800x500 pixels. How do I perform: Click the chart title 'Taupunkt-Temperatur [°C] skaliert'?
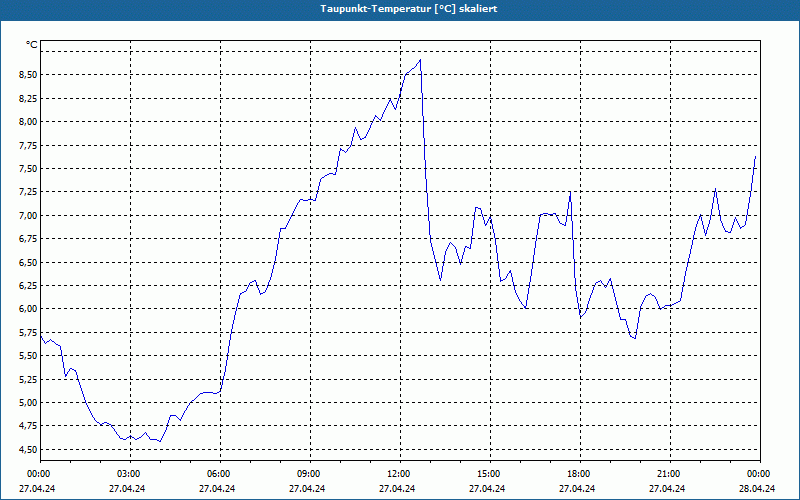[x=409, y=9]
